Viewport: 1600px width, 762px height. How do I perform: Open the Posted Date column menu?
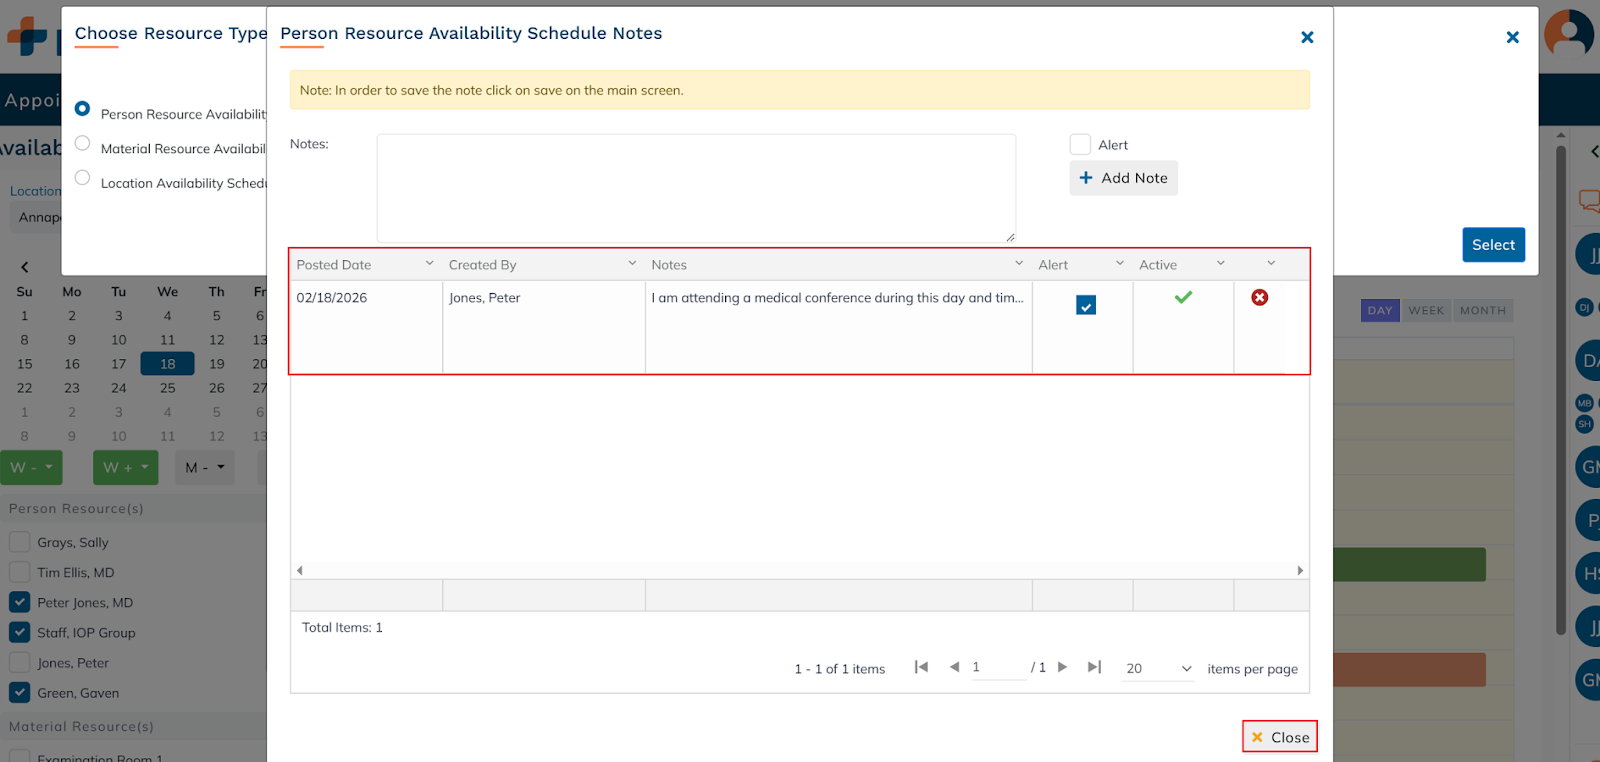pos(429,264)
